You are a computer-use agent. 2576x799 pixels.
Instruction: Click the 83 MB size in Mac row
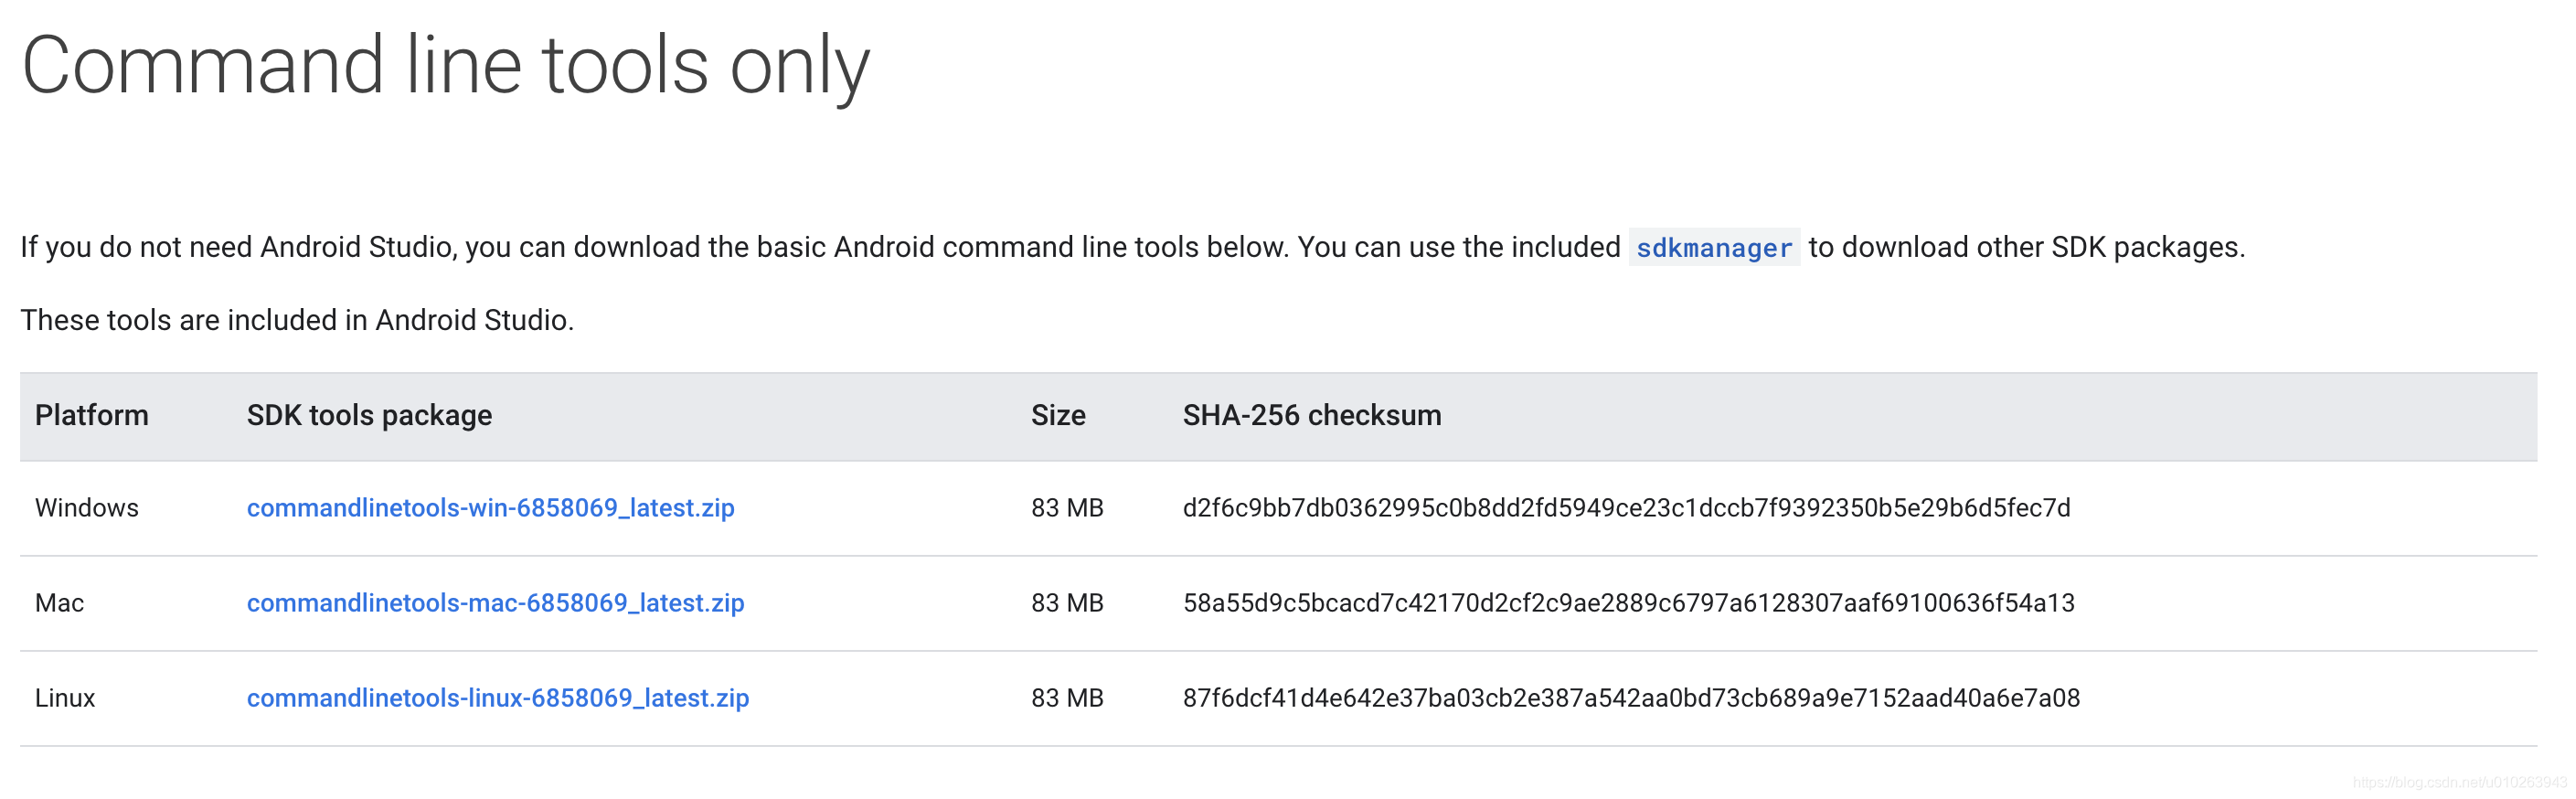click(x=1066, y=603)
